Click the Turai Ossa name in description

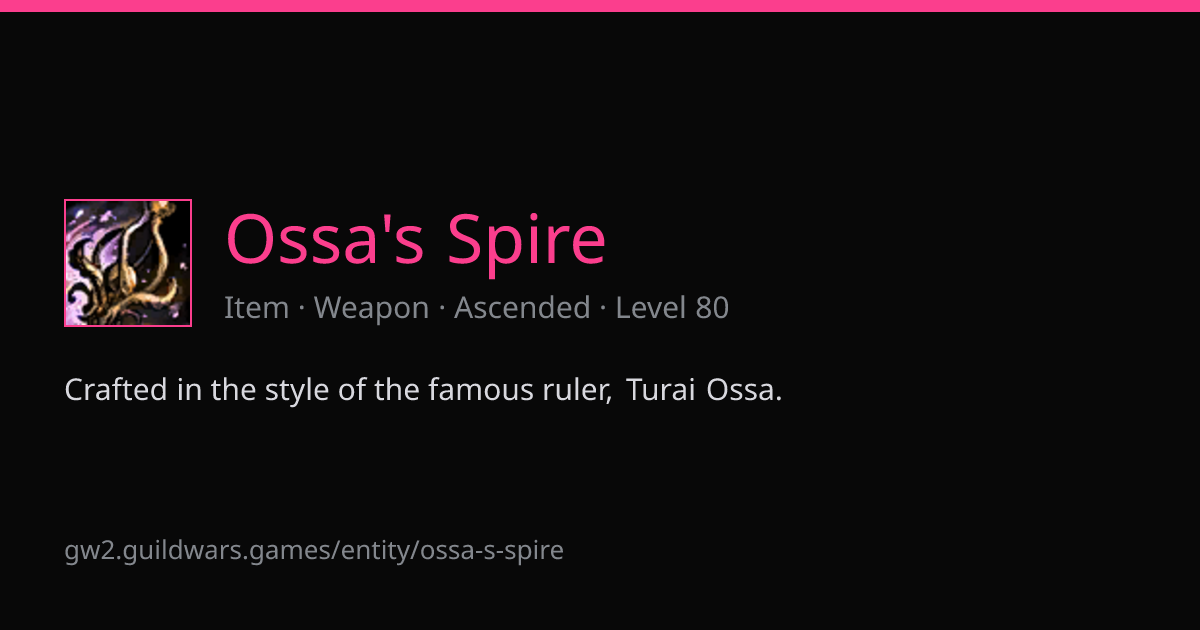coord(704,390)
